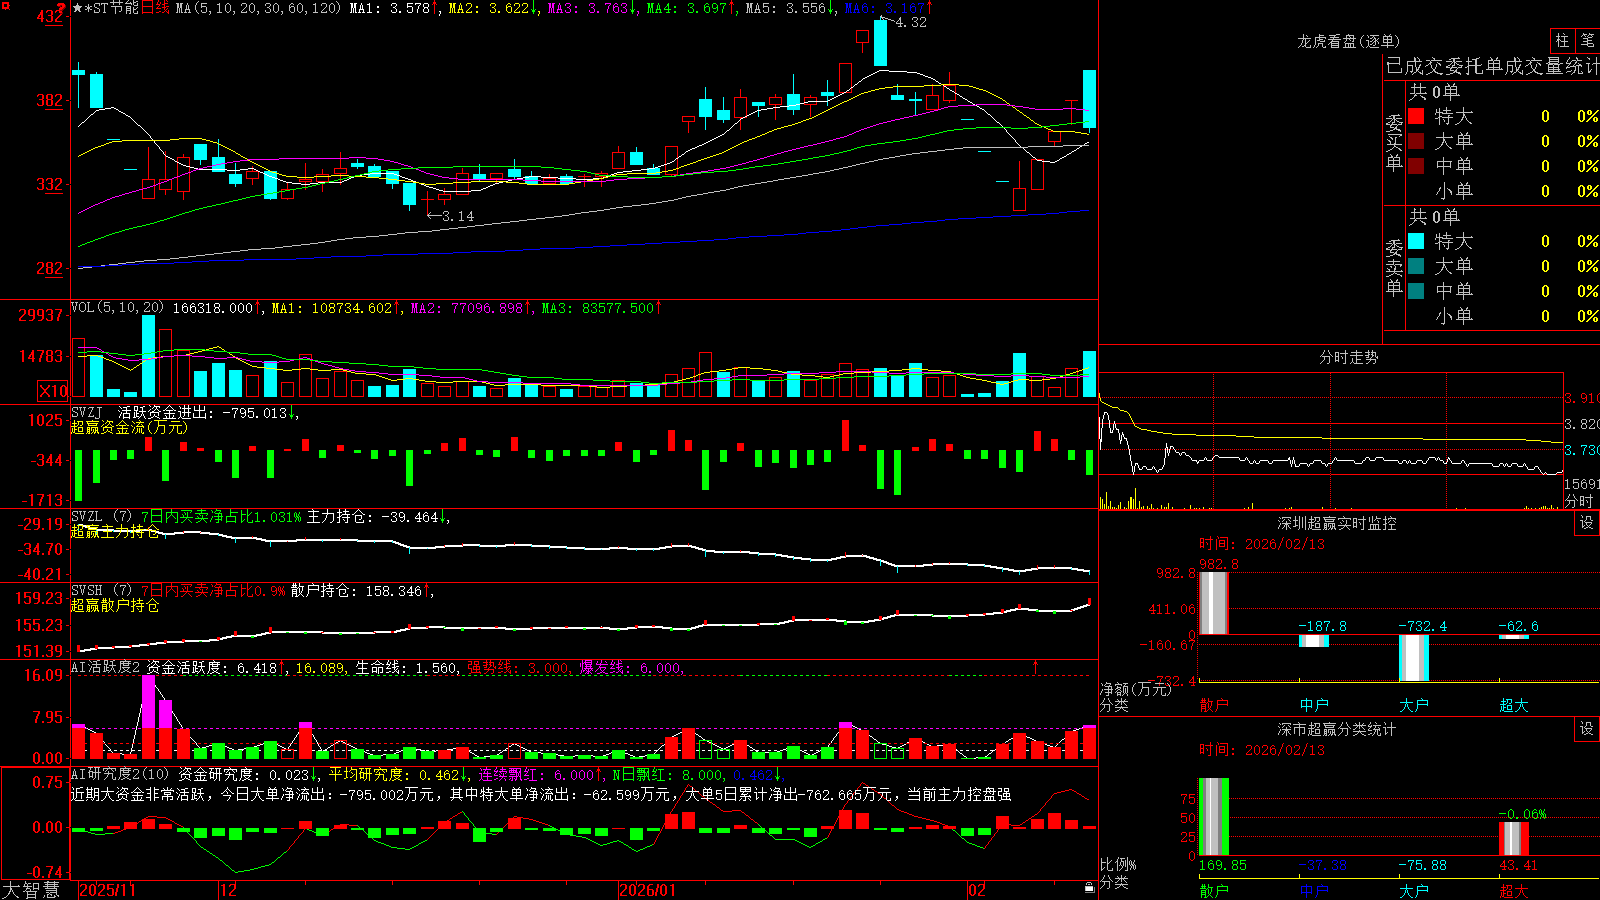
Task: Click the SVSH (7) indicator name
Action: click(x=101, y=591)
